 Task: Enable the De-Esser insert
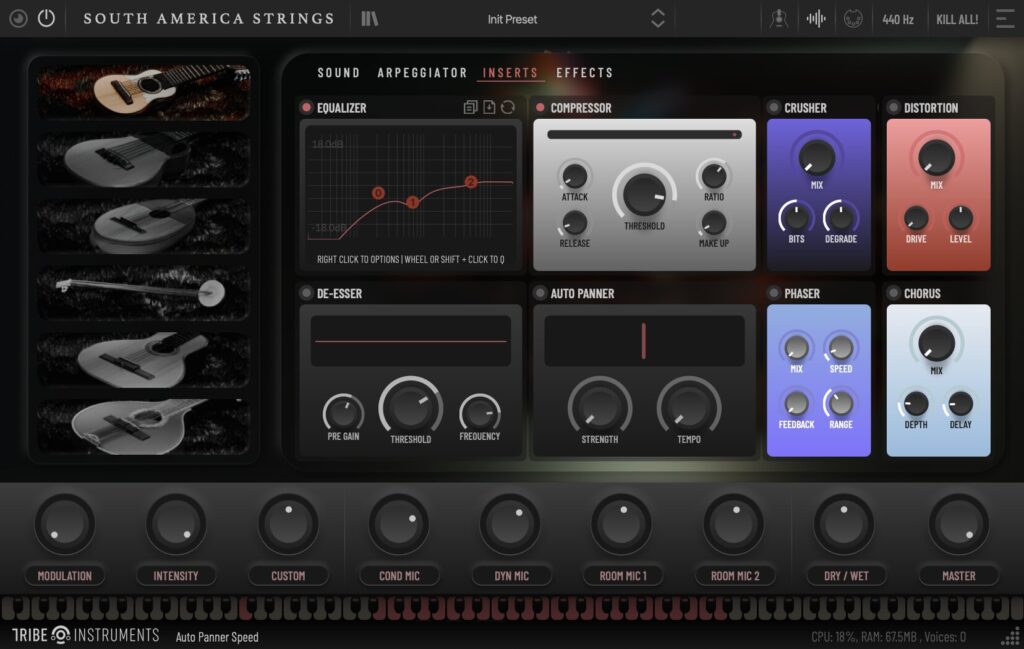[306, 293]
